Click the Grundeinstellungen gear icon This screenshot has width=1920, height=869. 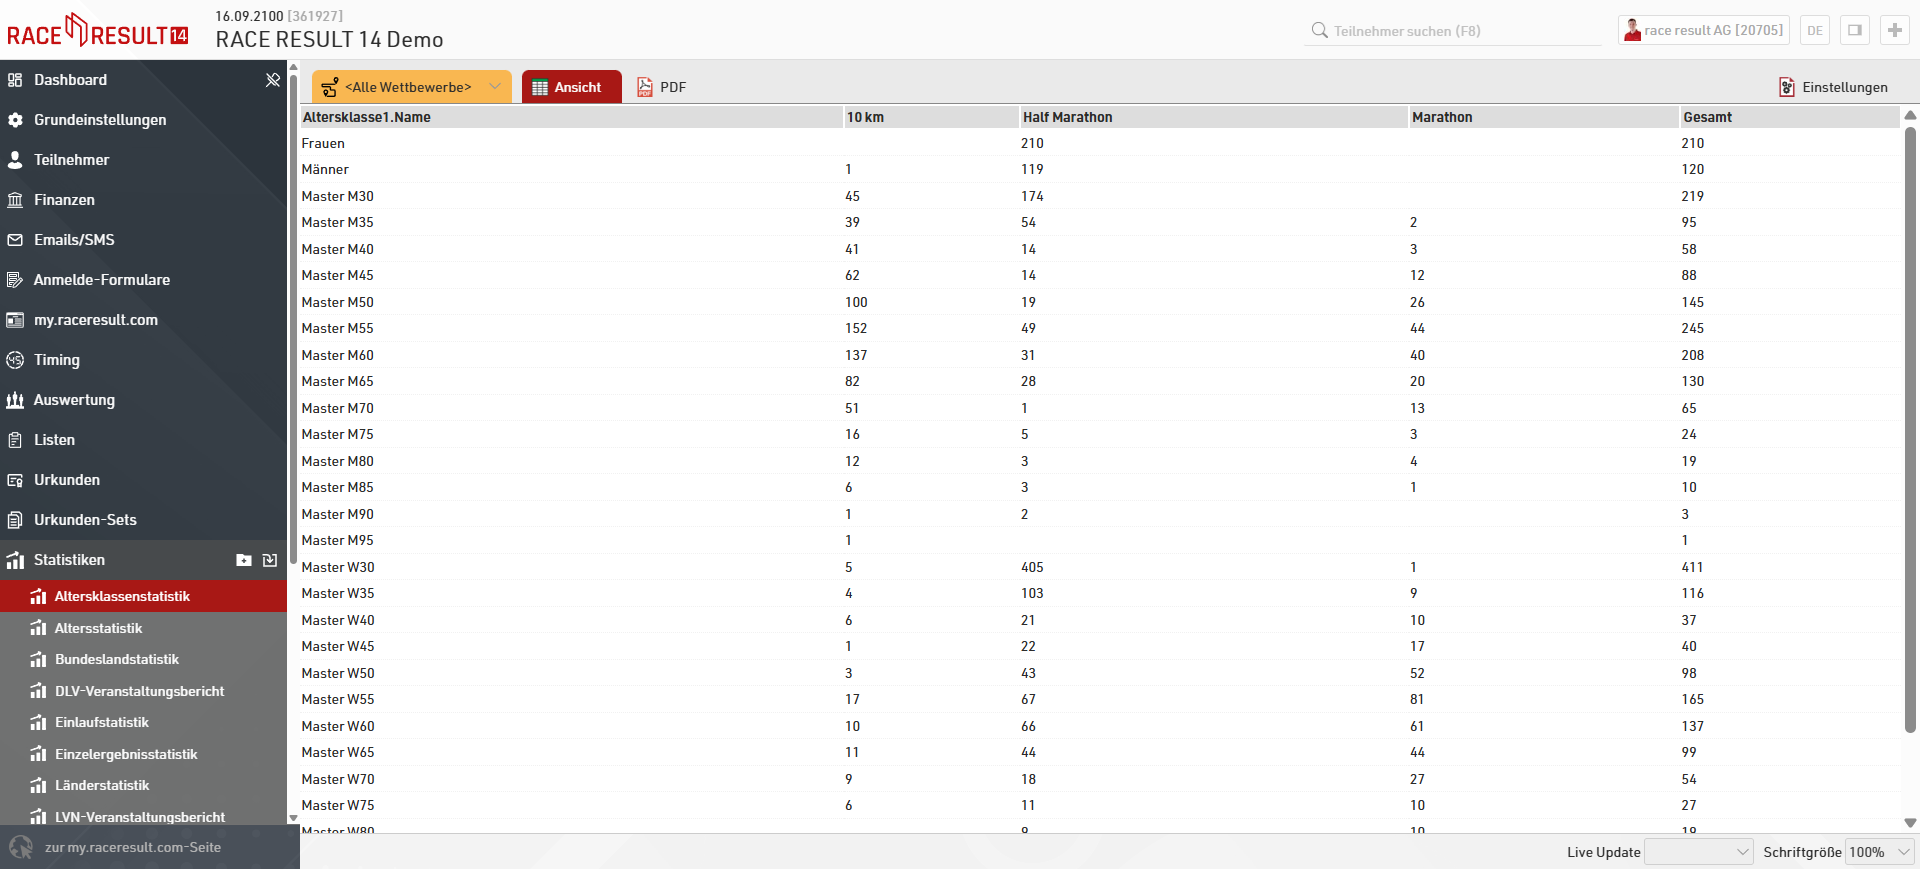(x=15, y=120)
